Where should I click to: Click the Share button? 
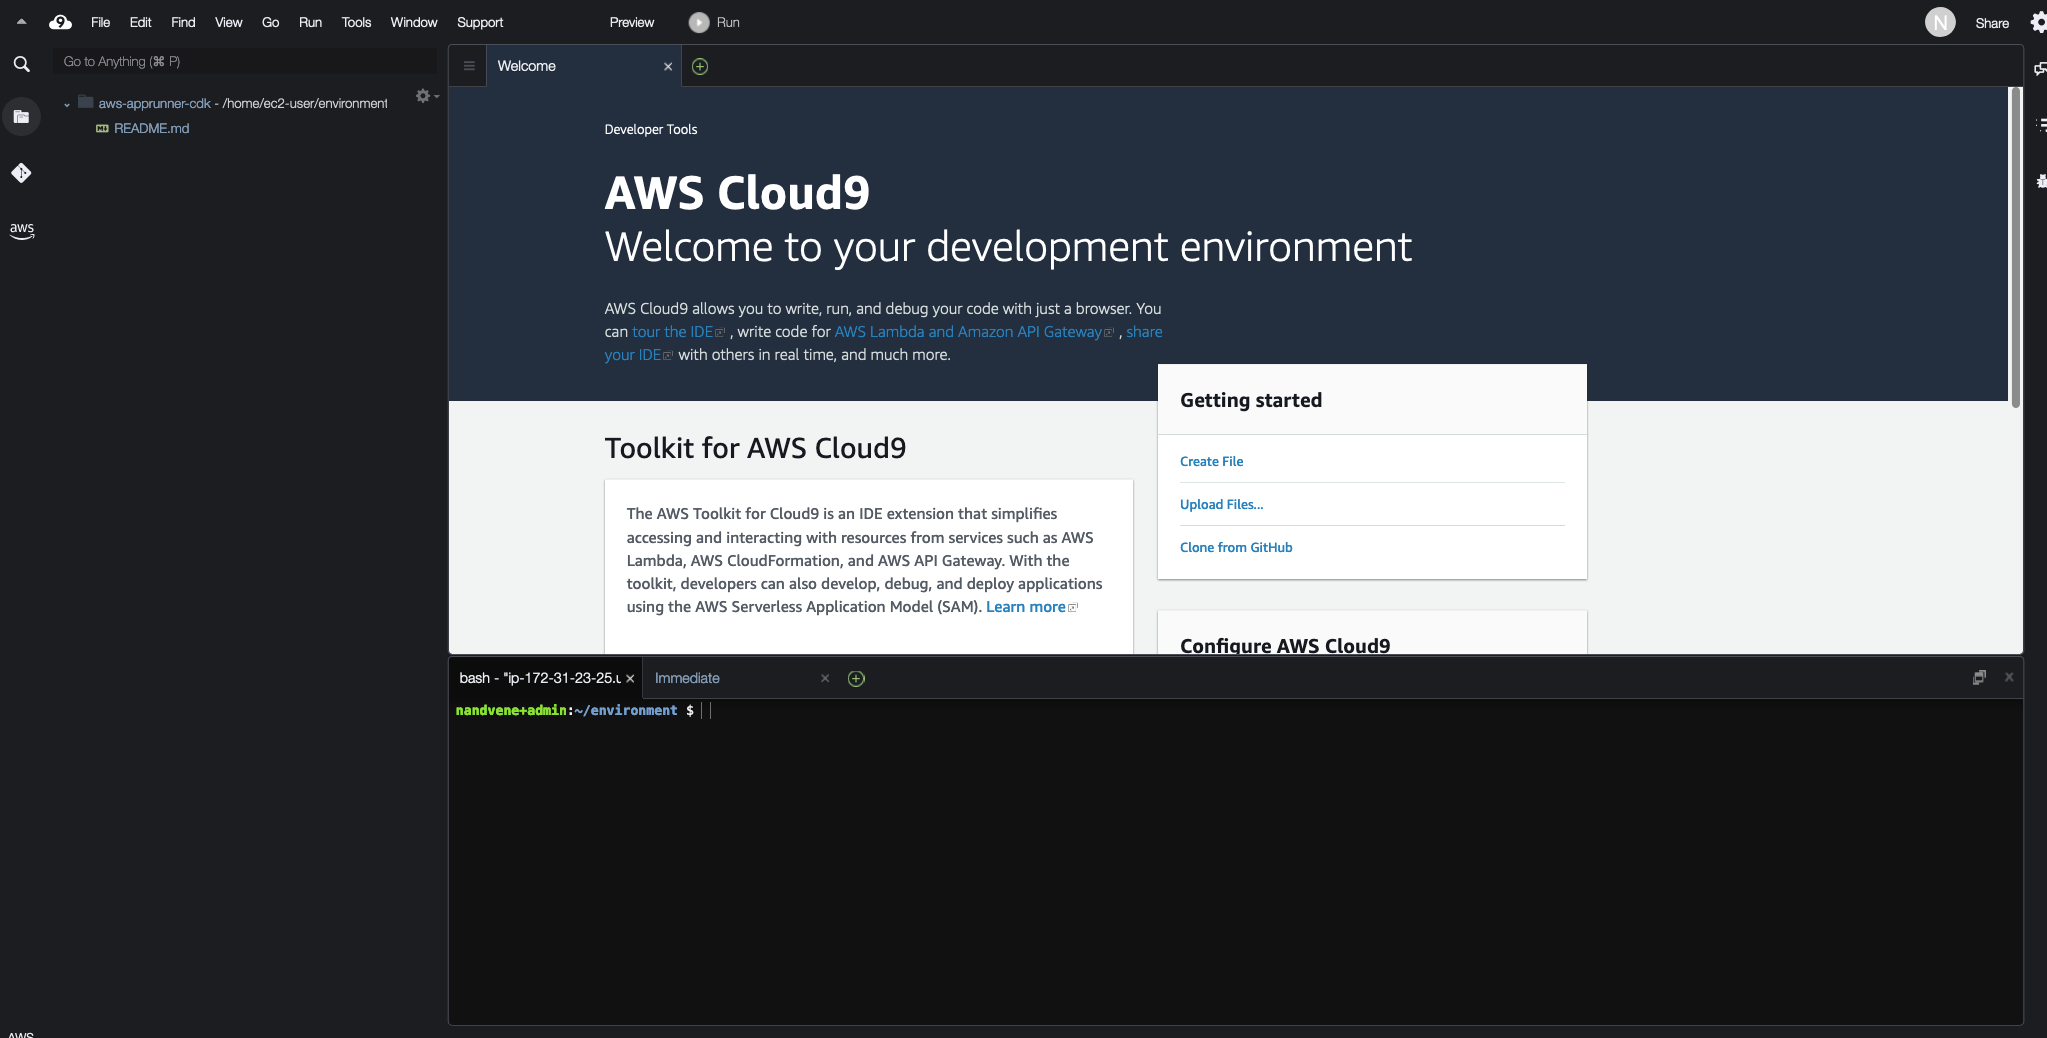click(x=1992, y=23)
